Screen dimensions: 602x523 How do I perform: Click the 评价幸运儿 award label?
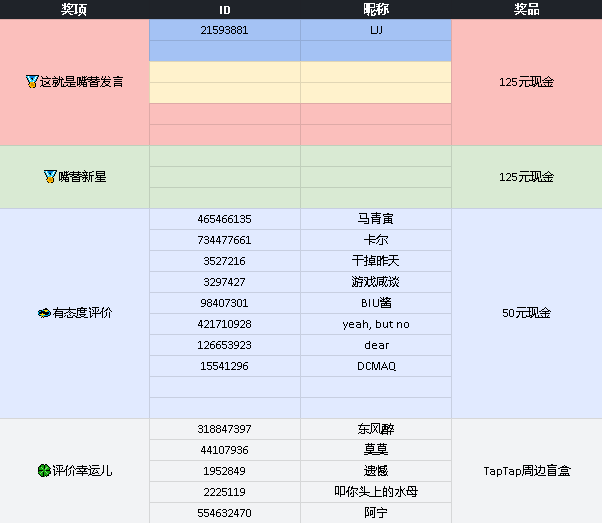(82, 471)
